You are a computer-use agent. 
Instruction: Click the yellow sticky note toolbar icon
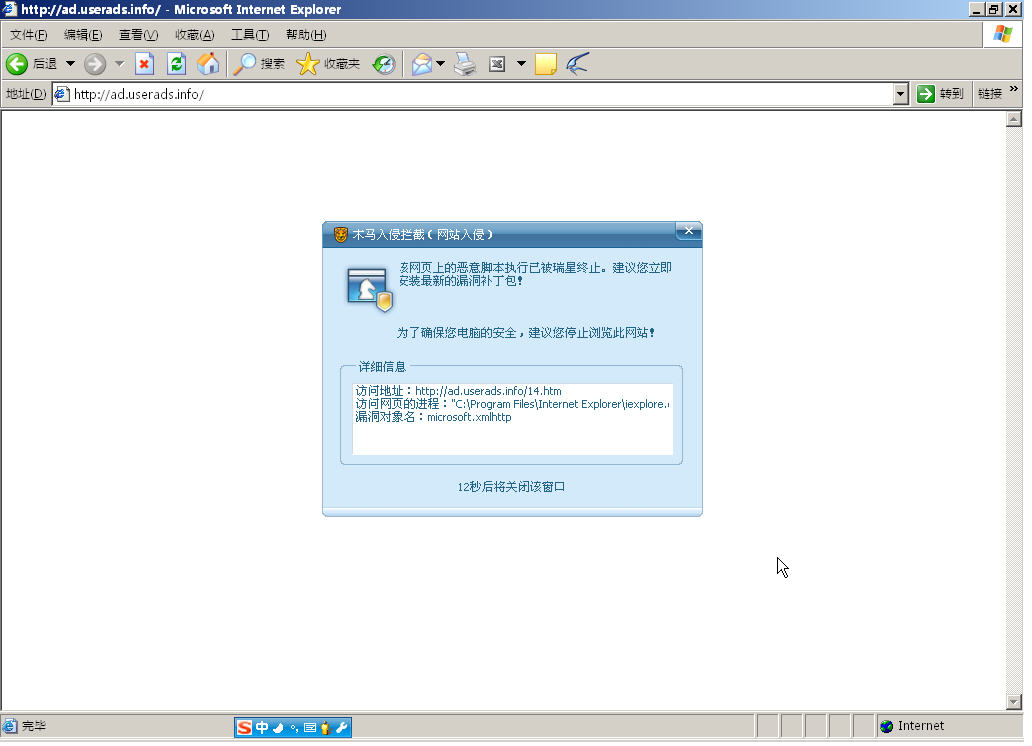[546, 64]
